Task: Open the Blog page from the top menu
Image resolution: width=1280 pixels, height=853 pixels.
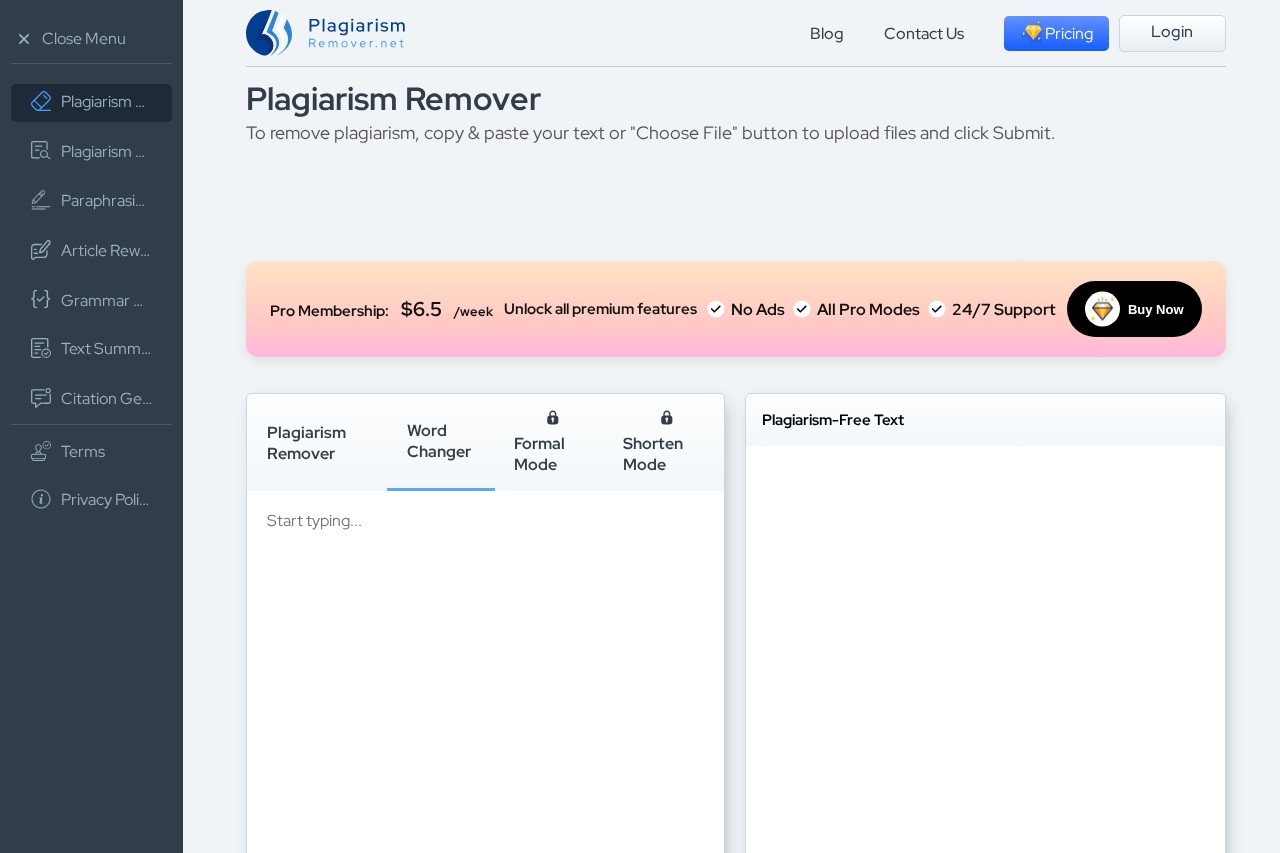Action: coord(826,33)
